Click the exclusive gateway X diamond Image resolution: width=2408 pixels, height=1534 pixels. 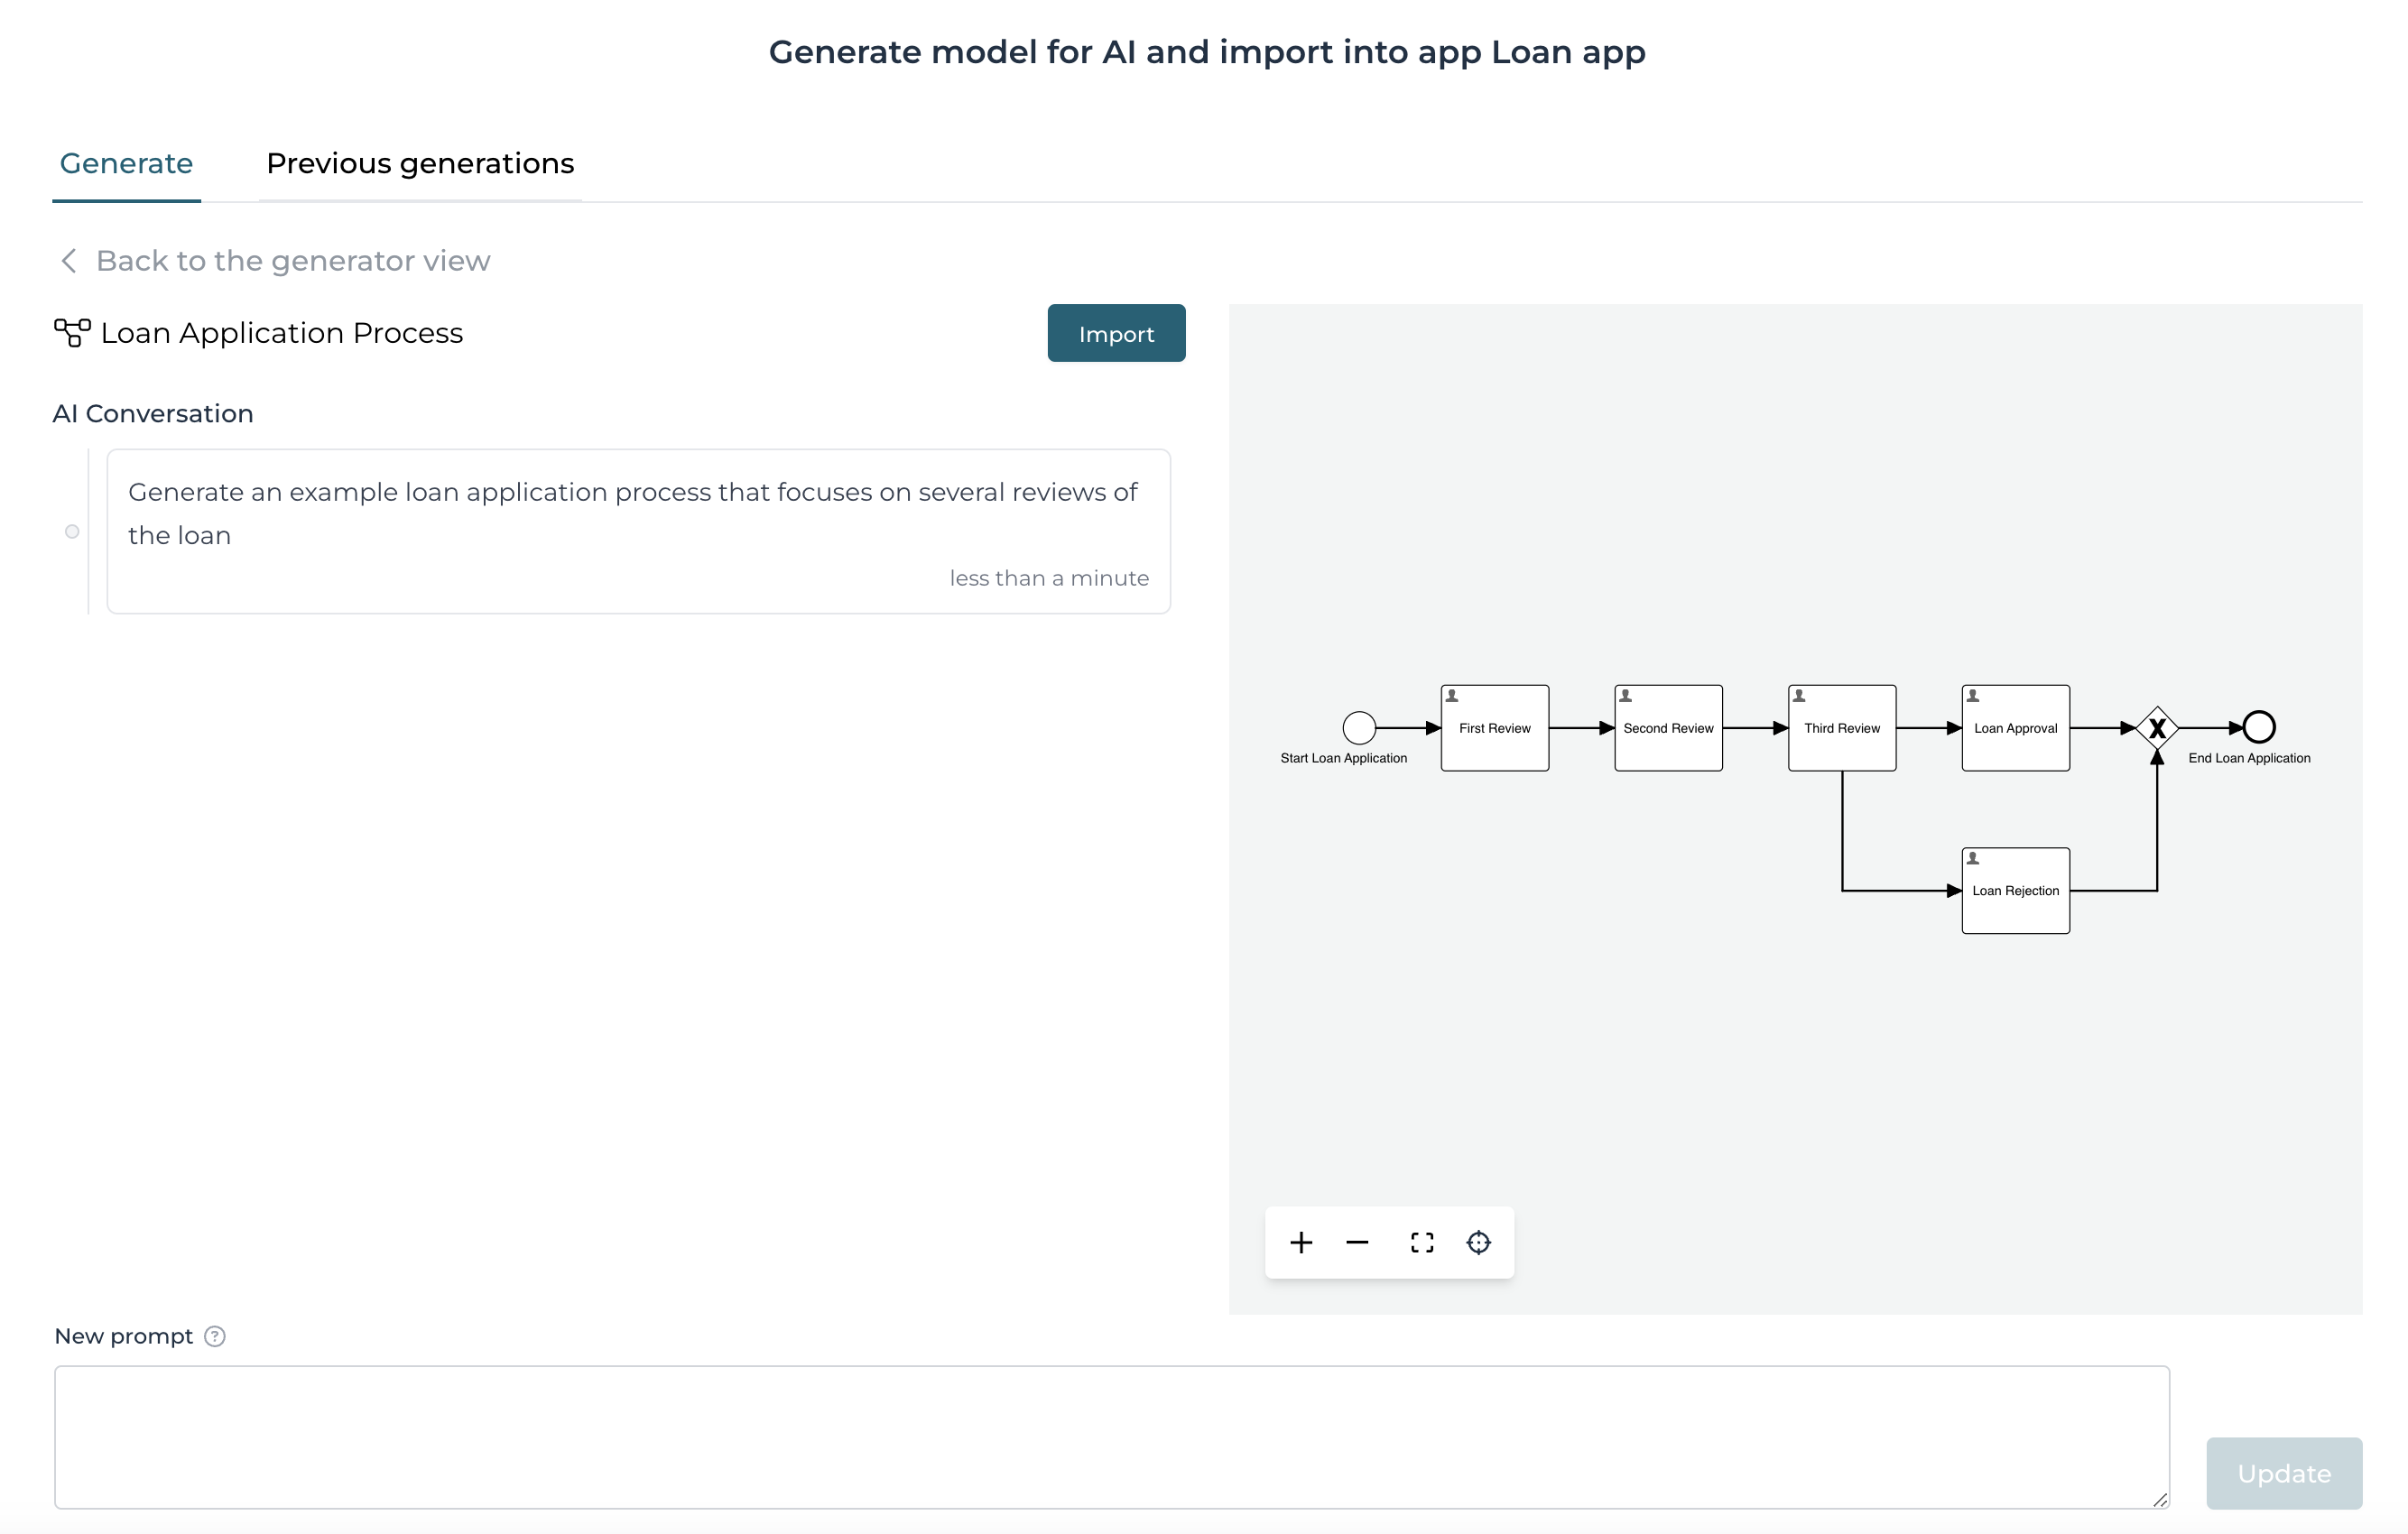click(2157, 728)
